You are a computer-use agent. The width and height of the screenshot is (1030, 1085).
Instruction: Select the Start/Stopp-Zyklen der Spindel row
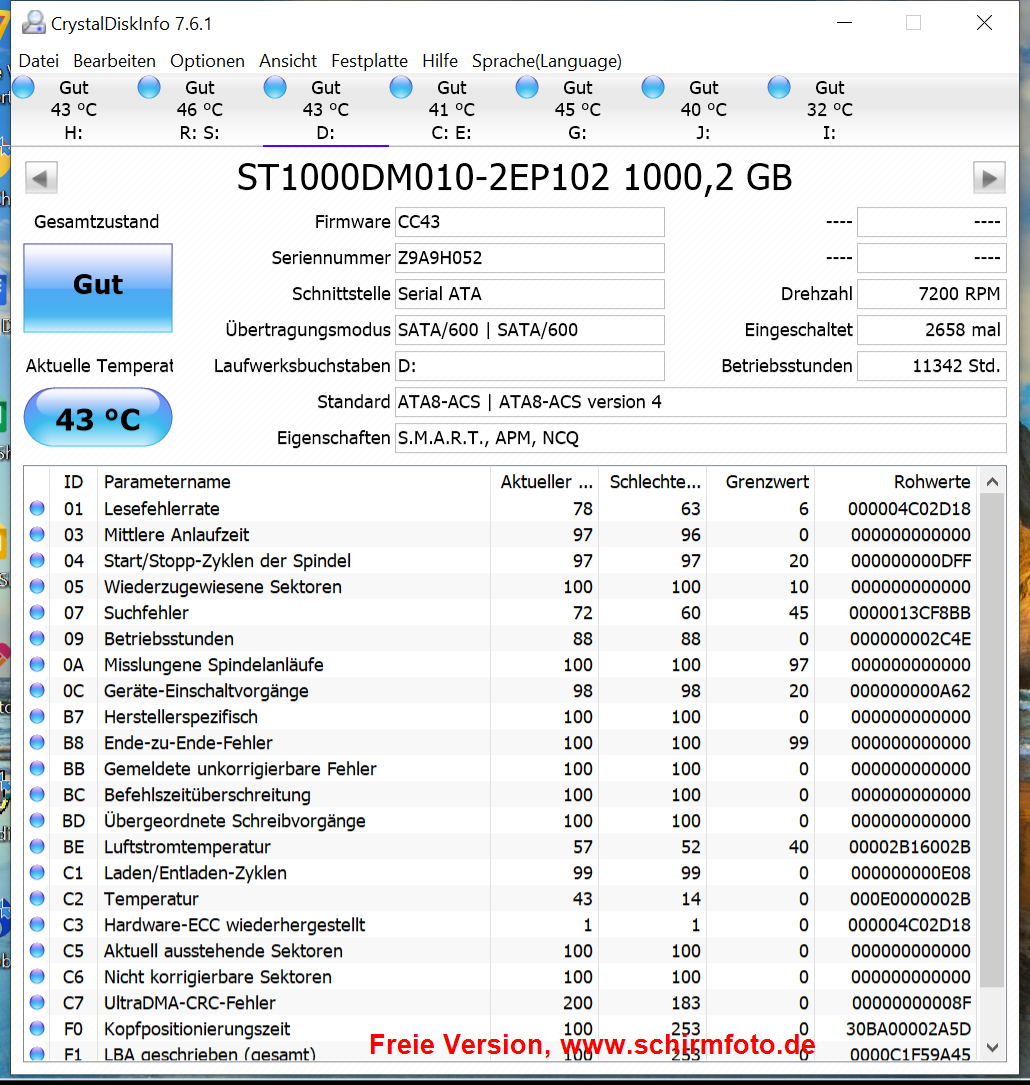[502, 560]
